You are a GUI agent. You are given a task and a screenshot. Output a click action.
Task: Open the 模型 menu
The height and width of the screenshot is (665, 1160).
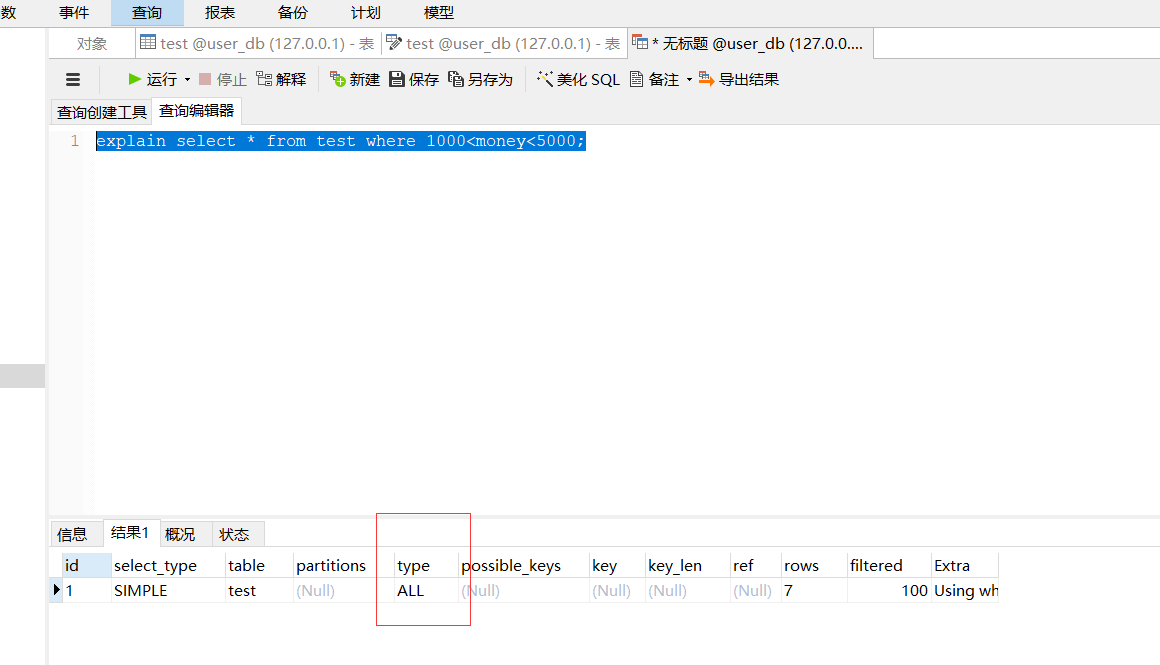tap(439, 13)
